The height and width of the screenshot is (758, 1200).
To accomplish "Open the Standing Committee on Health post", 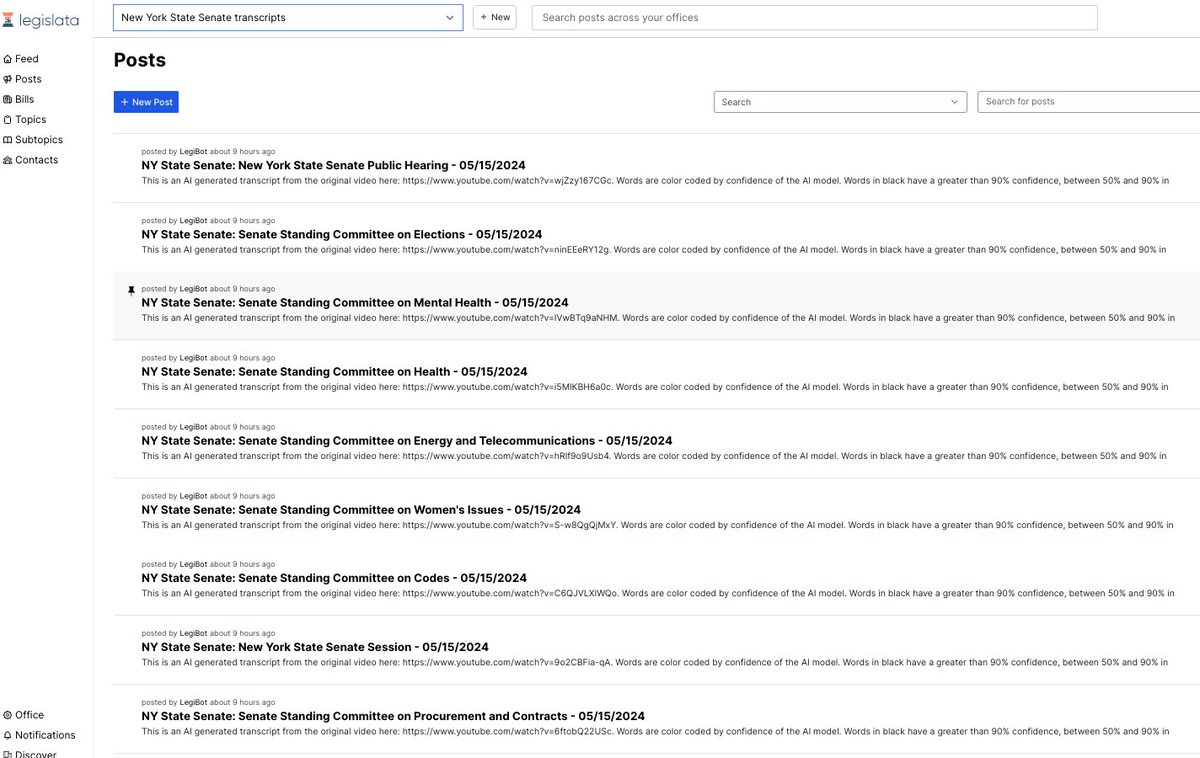I will 334,372.
